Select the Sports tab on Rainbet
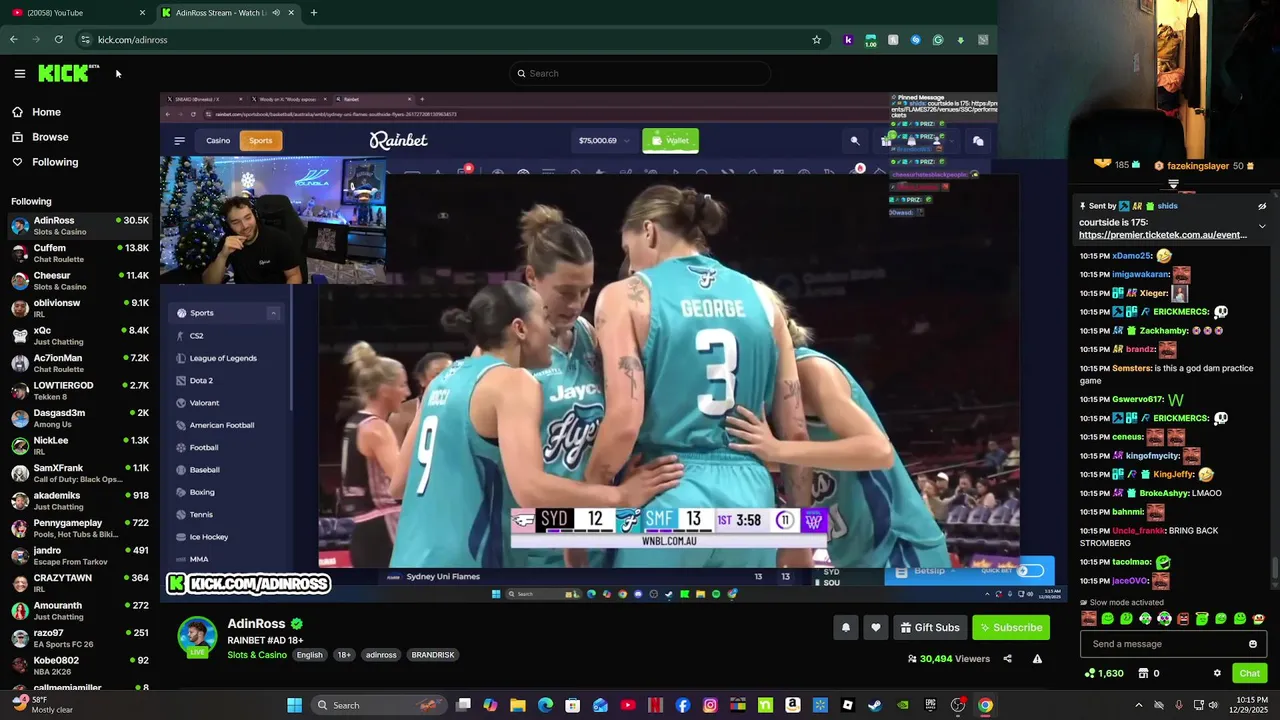This screenshot has width=1280, height=720. [x=261, y=141]
